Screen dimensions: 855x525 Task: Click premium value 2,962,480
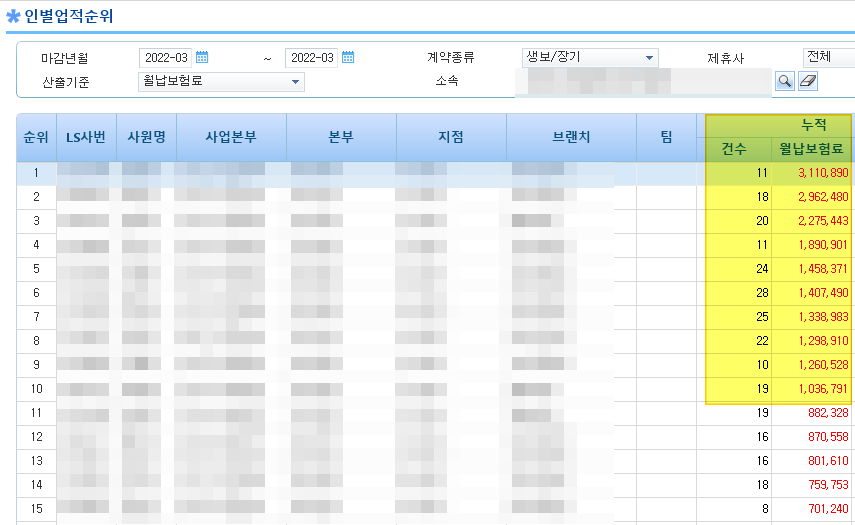(x=823, y=197)
